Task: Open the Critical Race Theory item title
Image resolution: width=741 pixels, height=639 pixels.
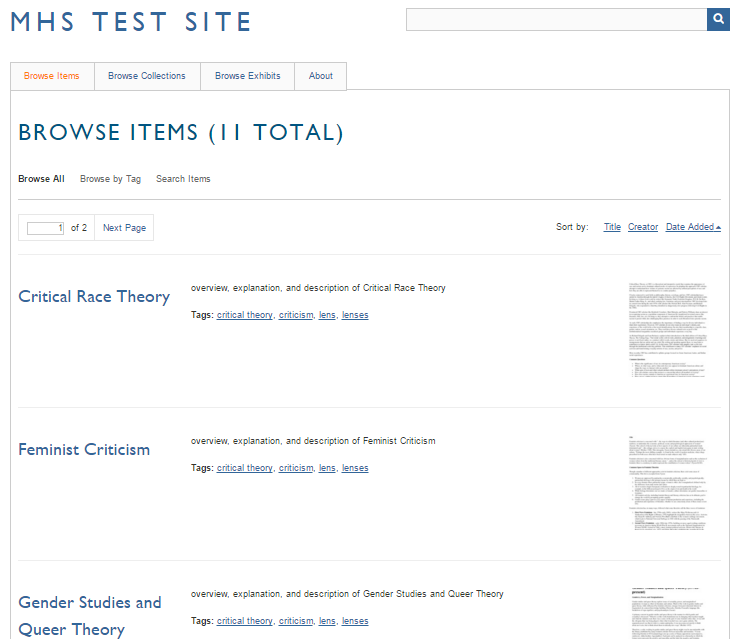Action: 94,297
